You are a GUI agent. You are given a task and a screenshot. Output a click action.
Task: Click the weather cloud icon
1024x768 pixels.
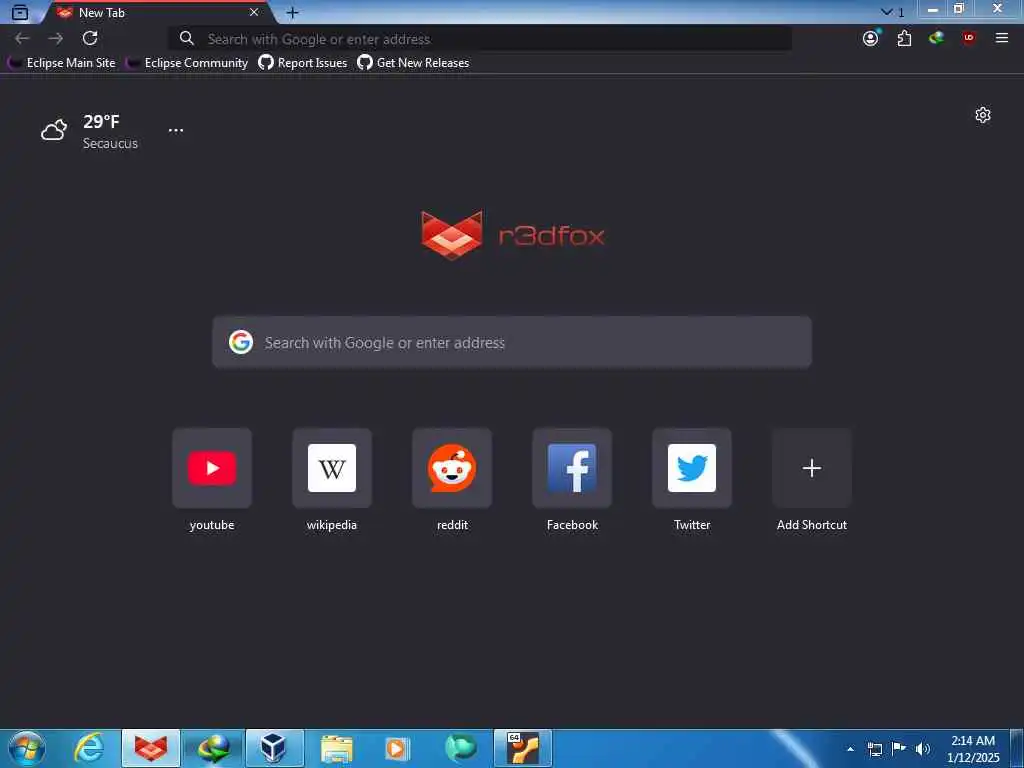(54, 130)
